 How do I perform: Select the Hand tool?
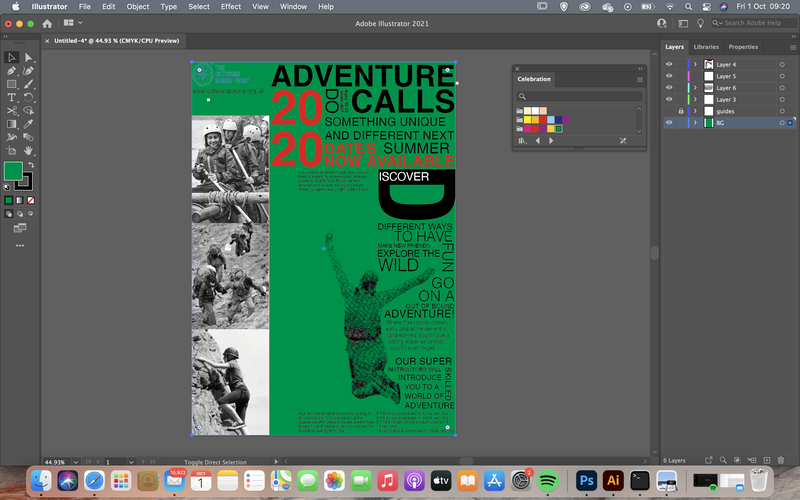pos(29,151)
